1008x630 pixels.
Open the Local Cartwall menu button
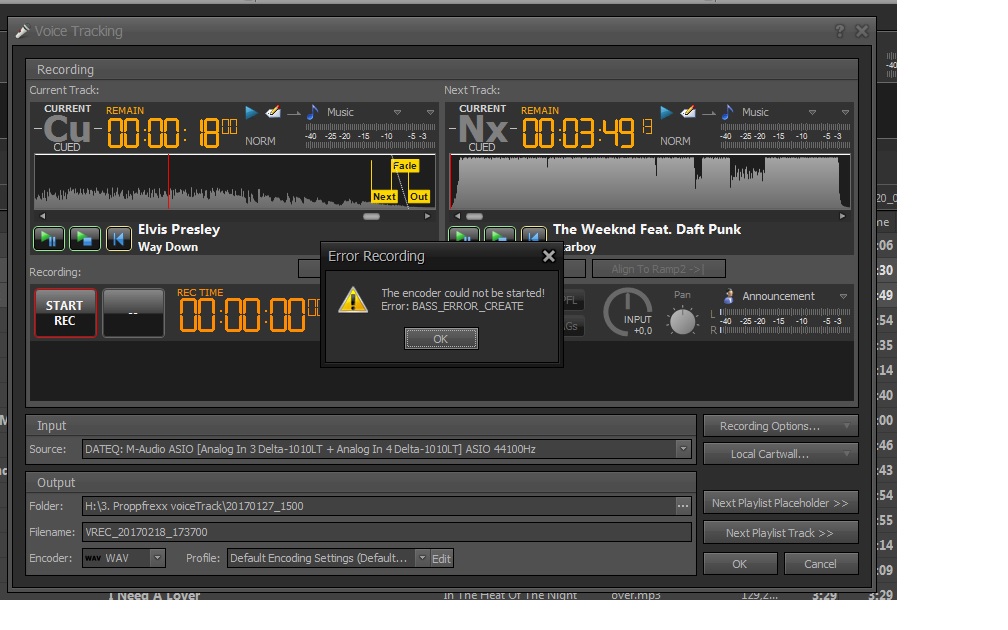click(780, 454)
